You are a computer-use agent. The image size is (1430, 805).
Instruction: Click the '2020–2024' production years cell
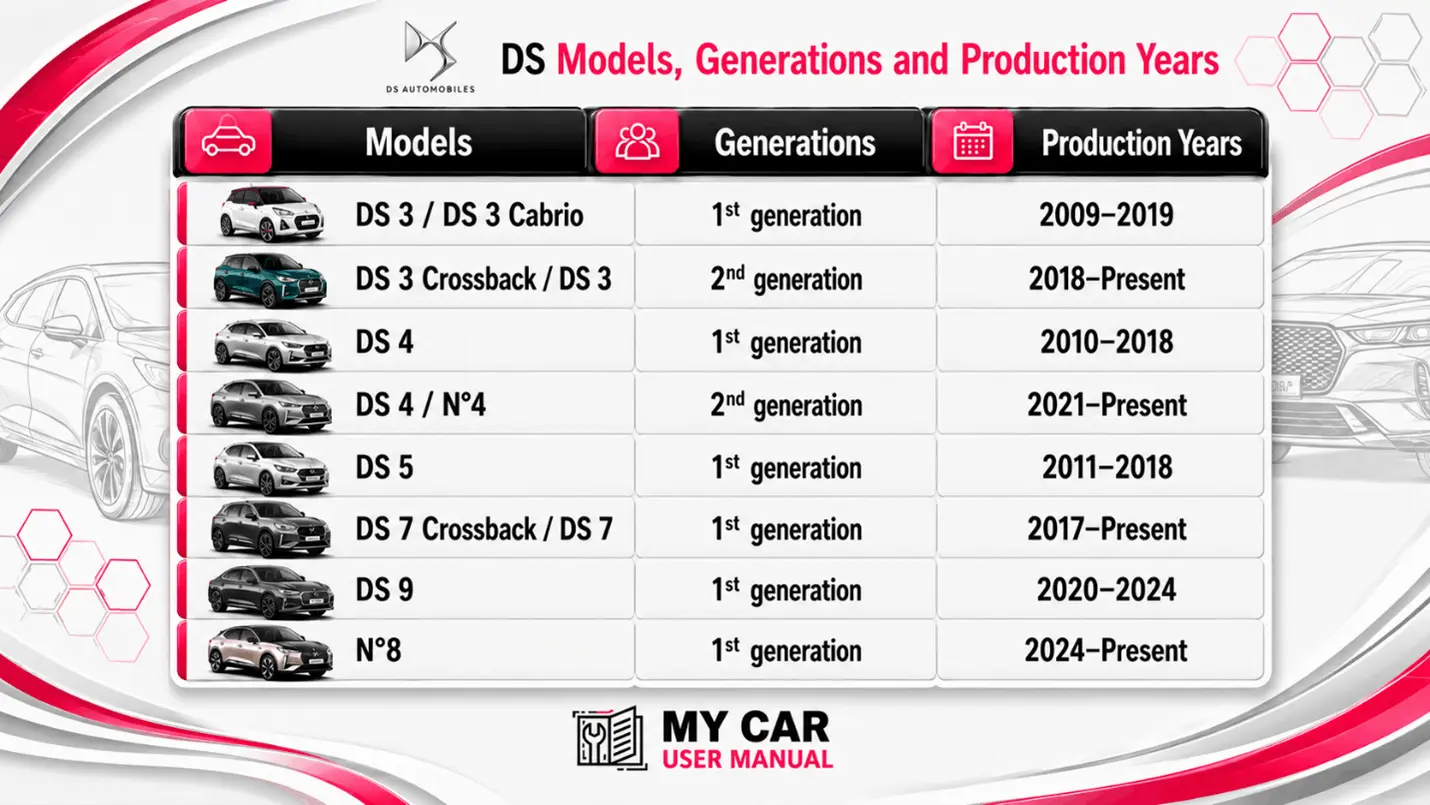[x=1101, y=590]
